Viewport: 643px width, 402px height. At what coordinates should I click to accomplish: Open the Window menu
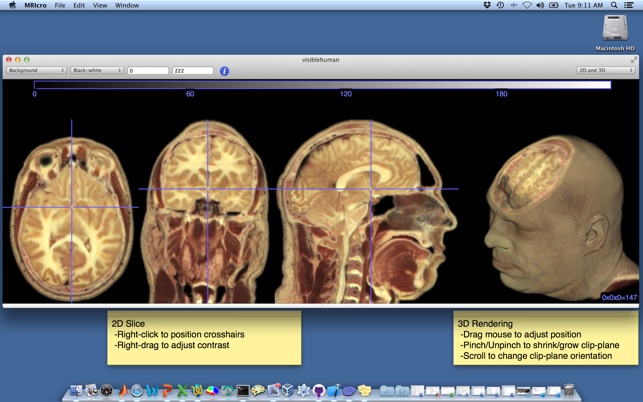[127, 6]
